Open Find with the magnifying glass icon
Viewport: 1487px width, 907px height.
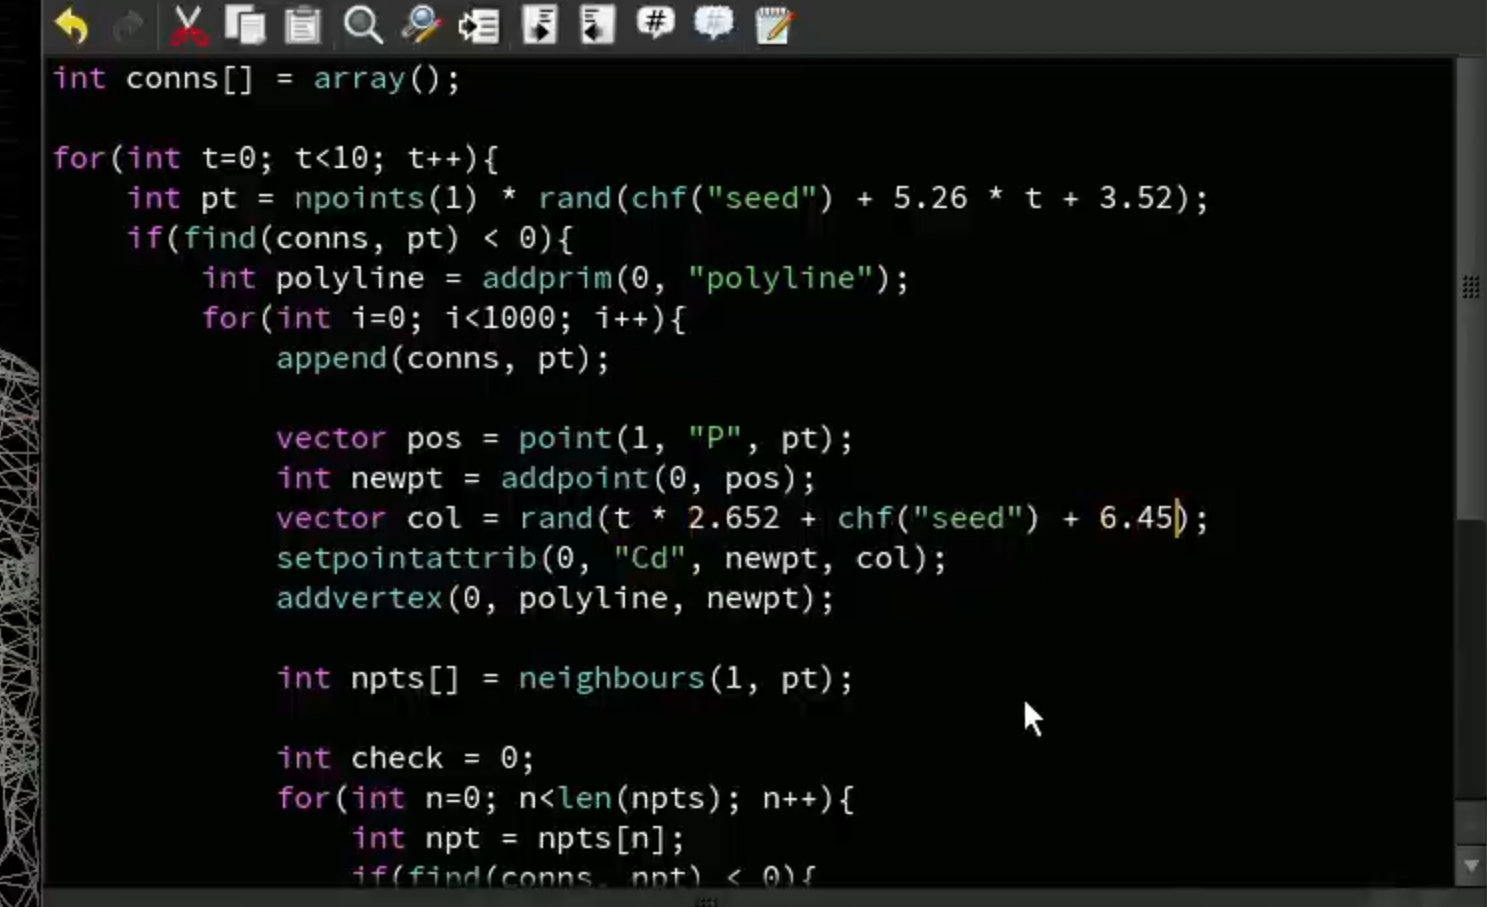tap(362, 25)
